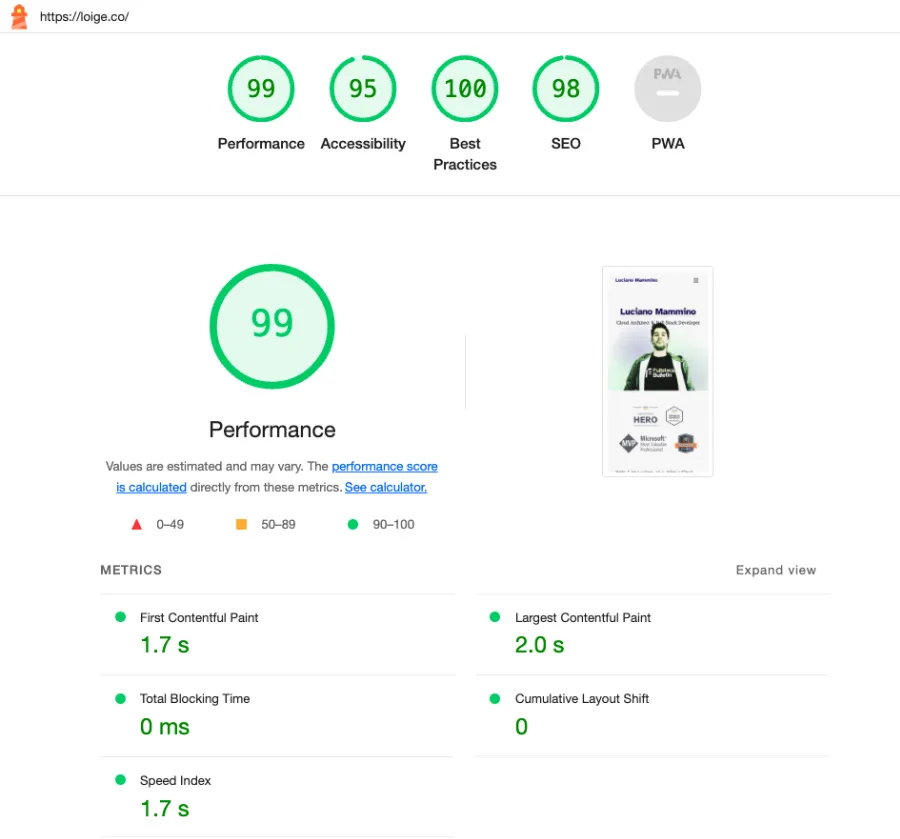Select the Accessibility score gauge
900x839 pixels.
363,88
